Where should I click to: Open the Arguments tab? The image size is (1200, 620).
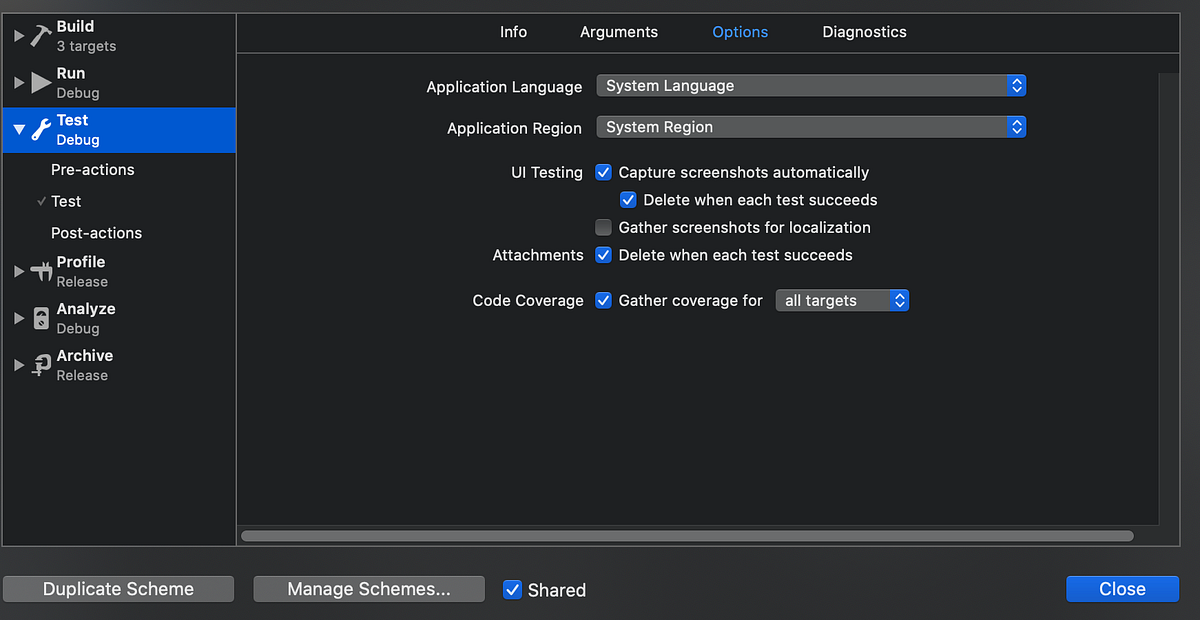(618, 32)
